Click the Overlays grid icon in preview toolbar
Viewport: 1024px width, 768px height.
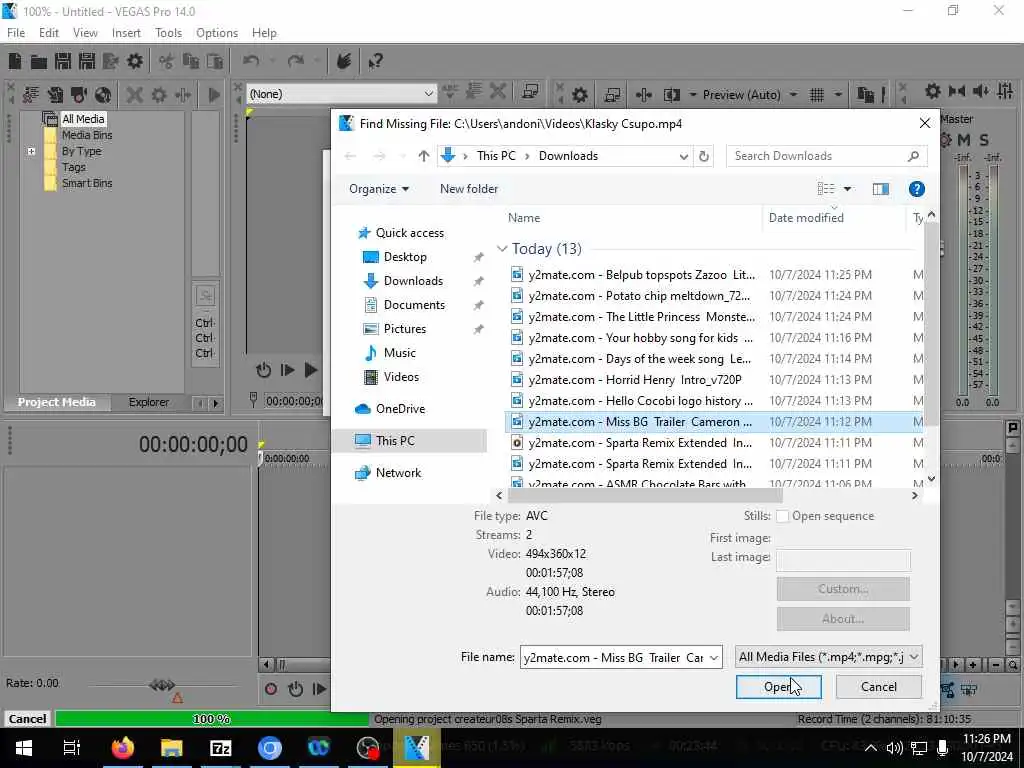click(817, 95)
